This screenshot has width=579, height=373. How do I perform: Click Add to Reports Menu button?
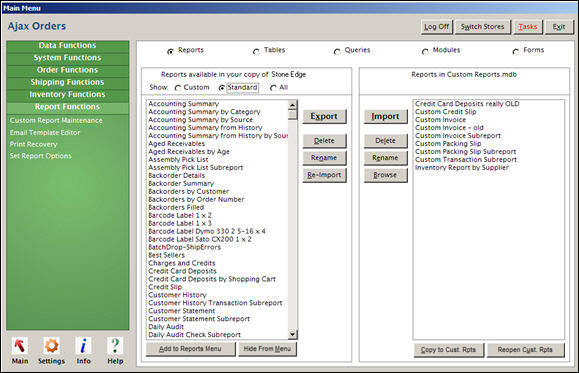pyautogui.click(x=190, y=349)
